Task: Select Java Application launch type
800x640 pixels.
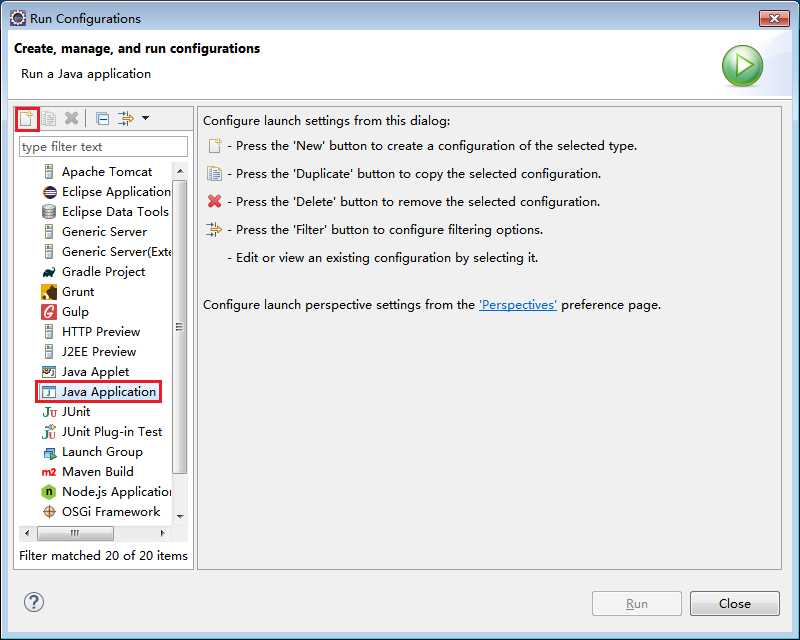Action: 109,392
